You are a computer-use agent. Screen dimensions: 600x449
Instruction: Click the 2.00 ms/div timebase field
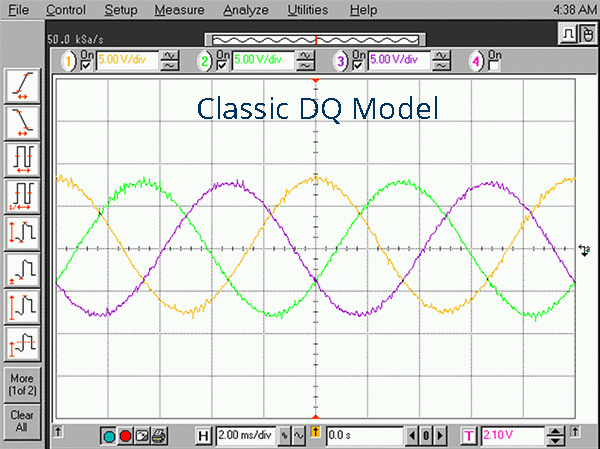click(x=246, y=436)
